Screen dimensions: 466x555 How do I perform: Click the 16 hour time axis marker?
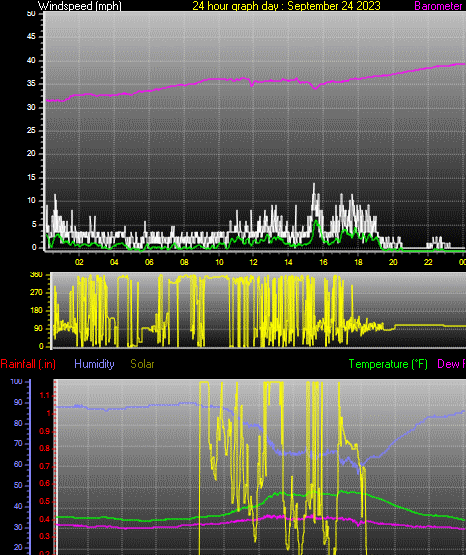point(323,262)
